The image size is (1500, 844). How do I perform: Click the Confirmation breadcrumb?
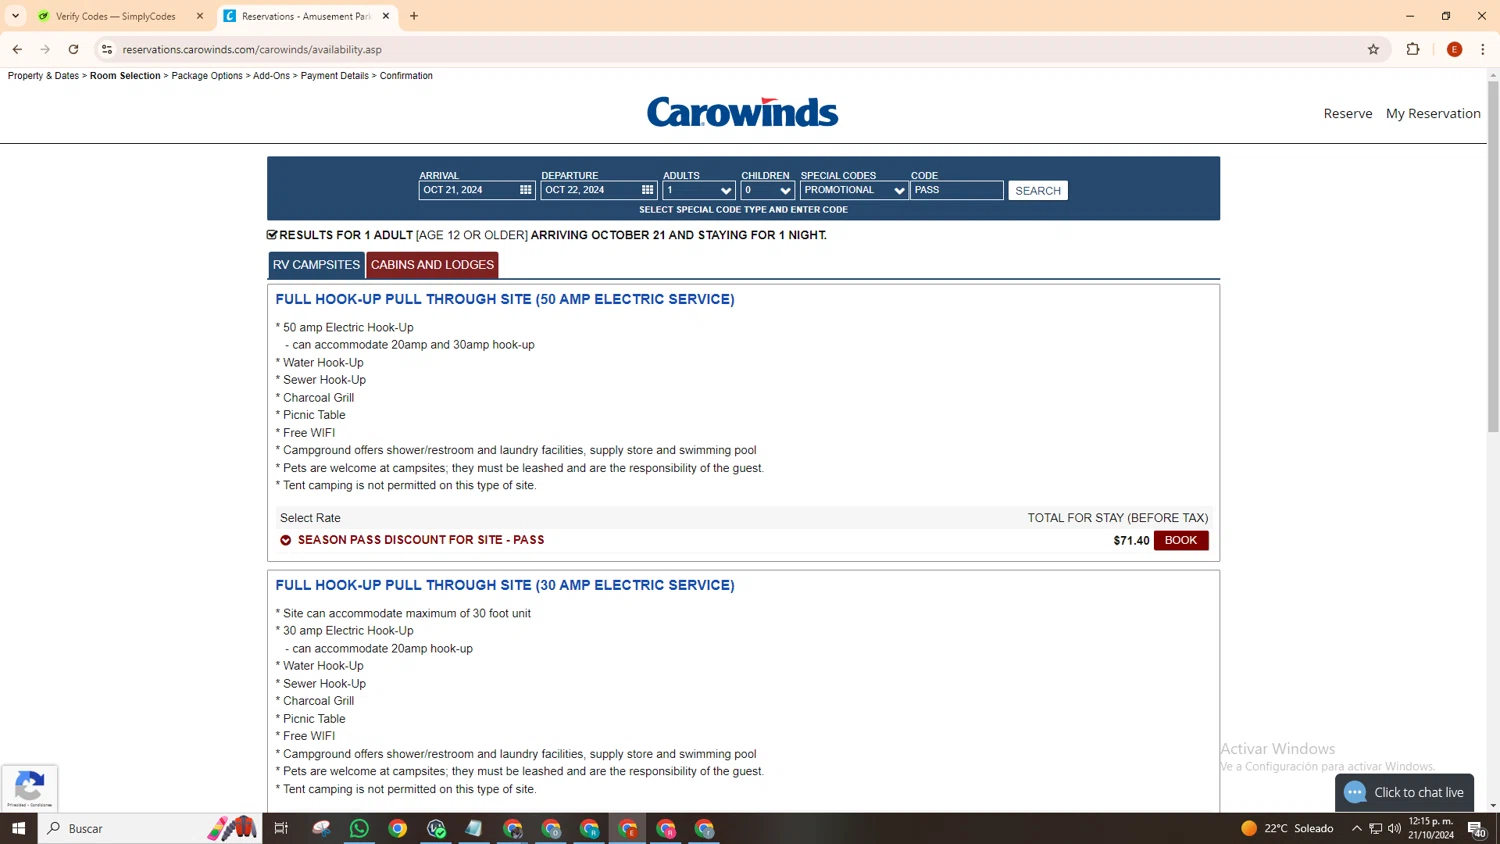[x=406, y=76]
